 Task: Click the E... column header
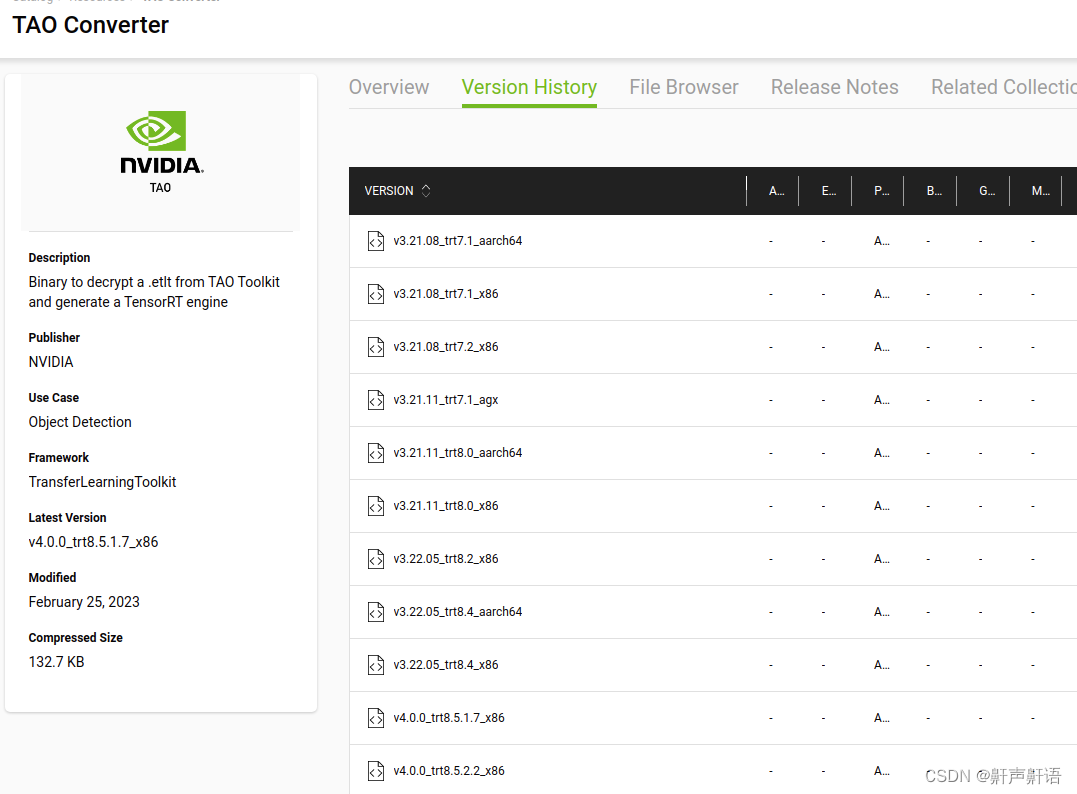tap(828, 191)
